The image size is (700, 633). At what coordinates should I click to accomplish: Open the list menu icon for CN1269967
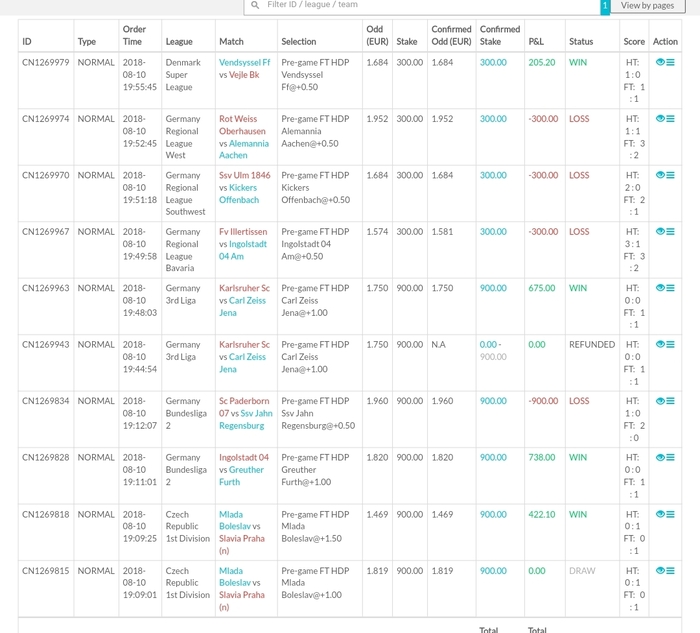pos(670,231)
